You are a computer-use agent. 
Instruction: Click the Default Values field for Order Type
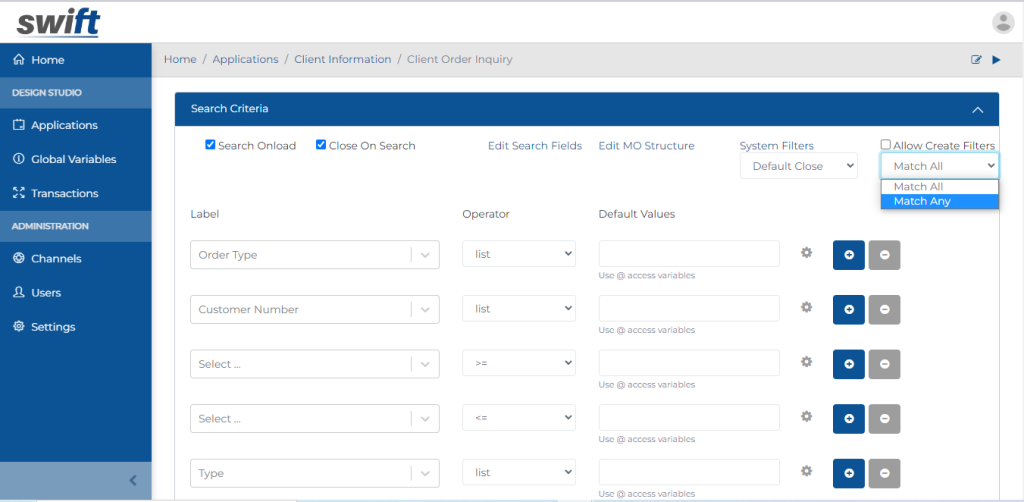[689, 254]
